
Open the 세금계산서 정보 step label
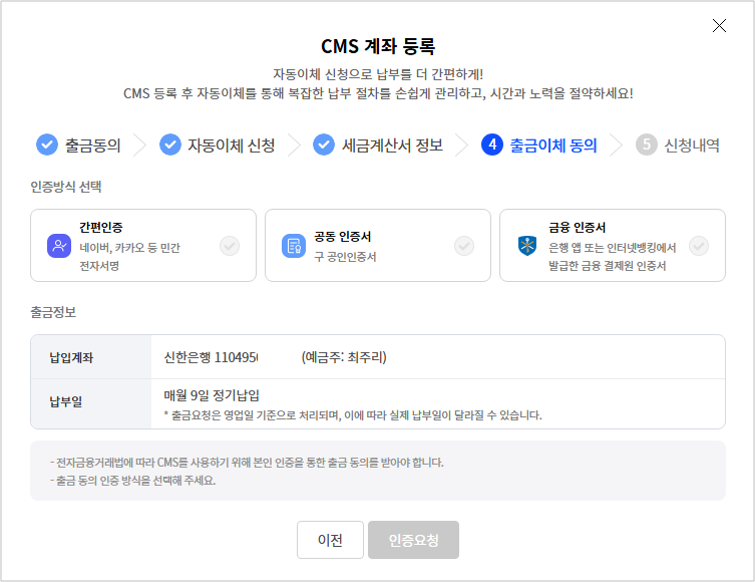(392, 145)
